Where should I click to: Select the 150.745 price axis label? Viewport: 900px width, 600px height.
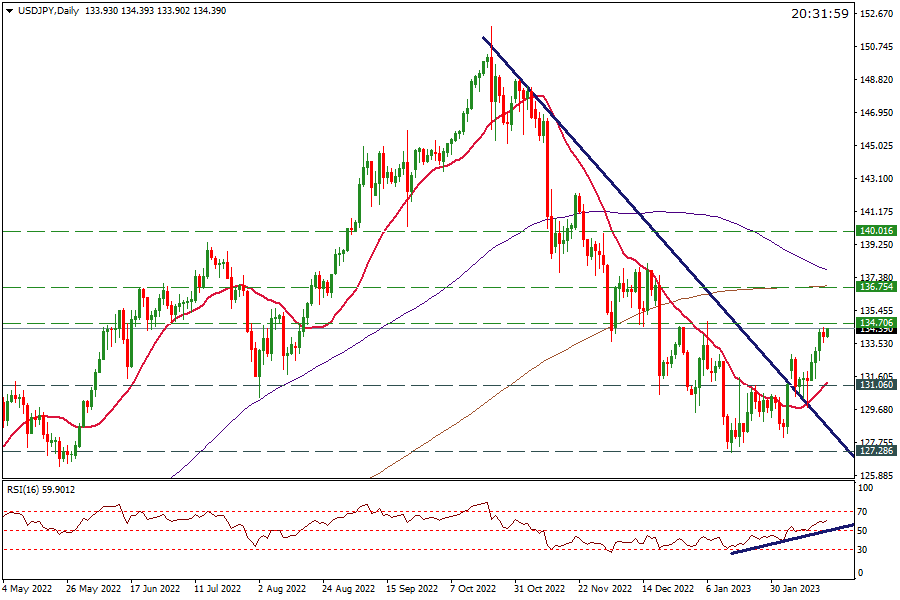coord(876,47)
